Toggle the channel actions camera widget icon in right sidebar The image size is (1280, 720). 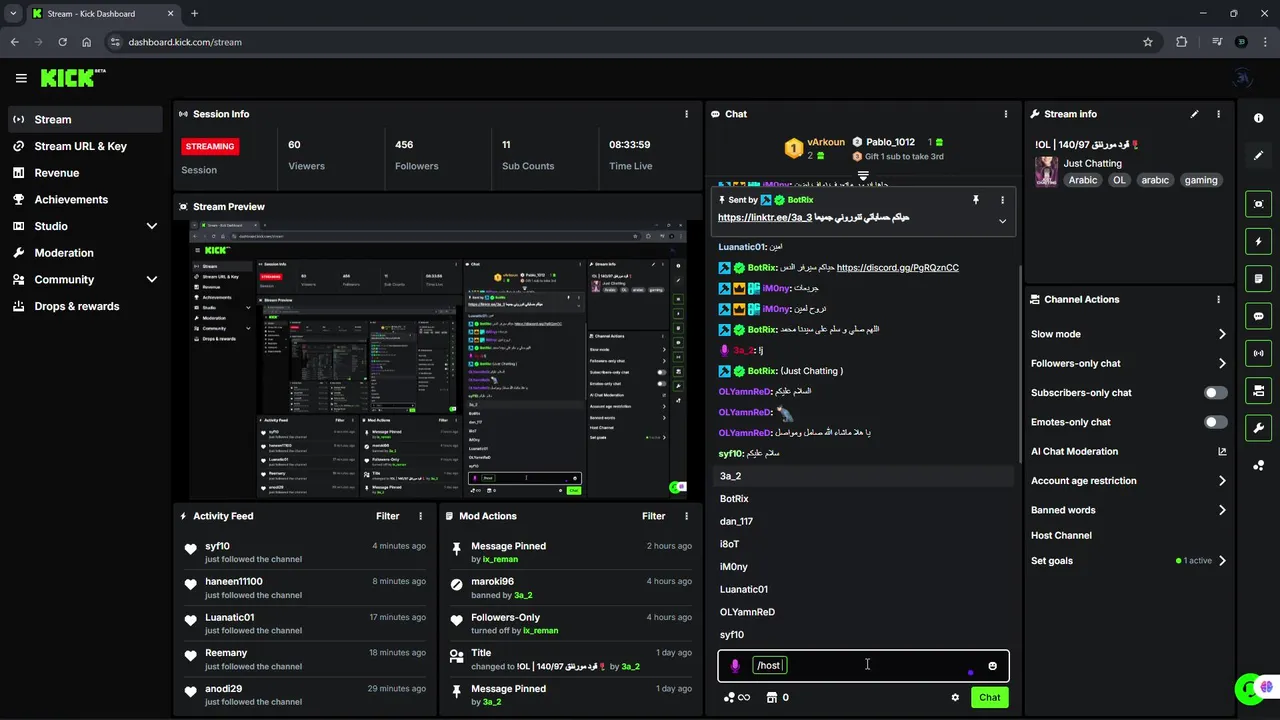pos(1259,390)
